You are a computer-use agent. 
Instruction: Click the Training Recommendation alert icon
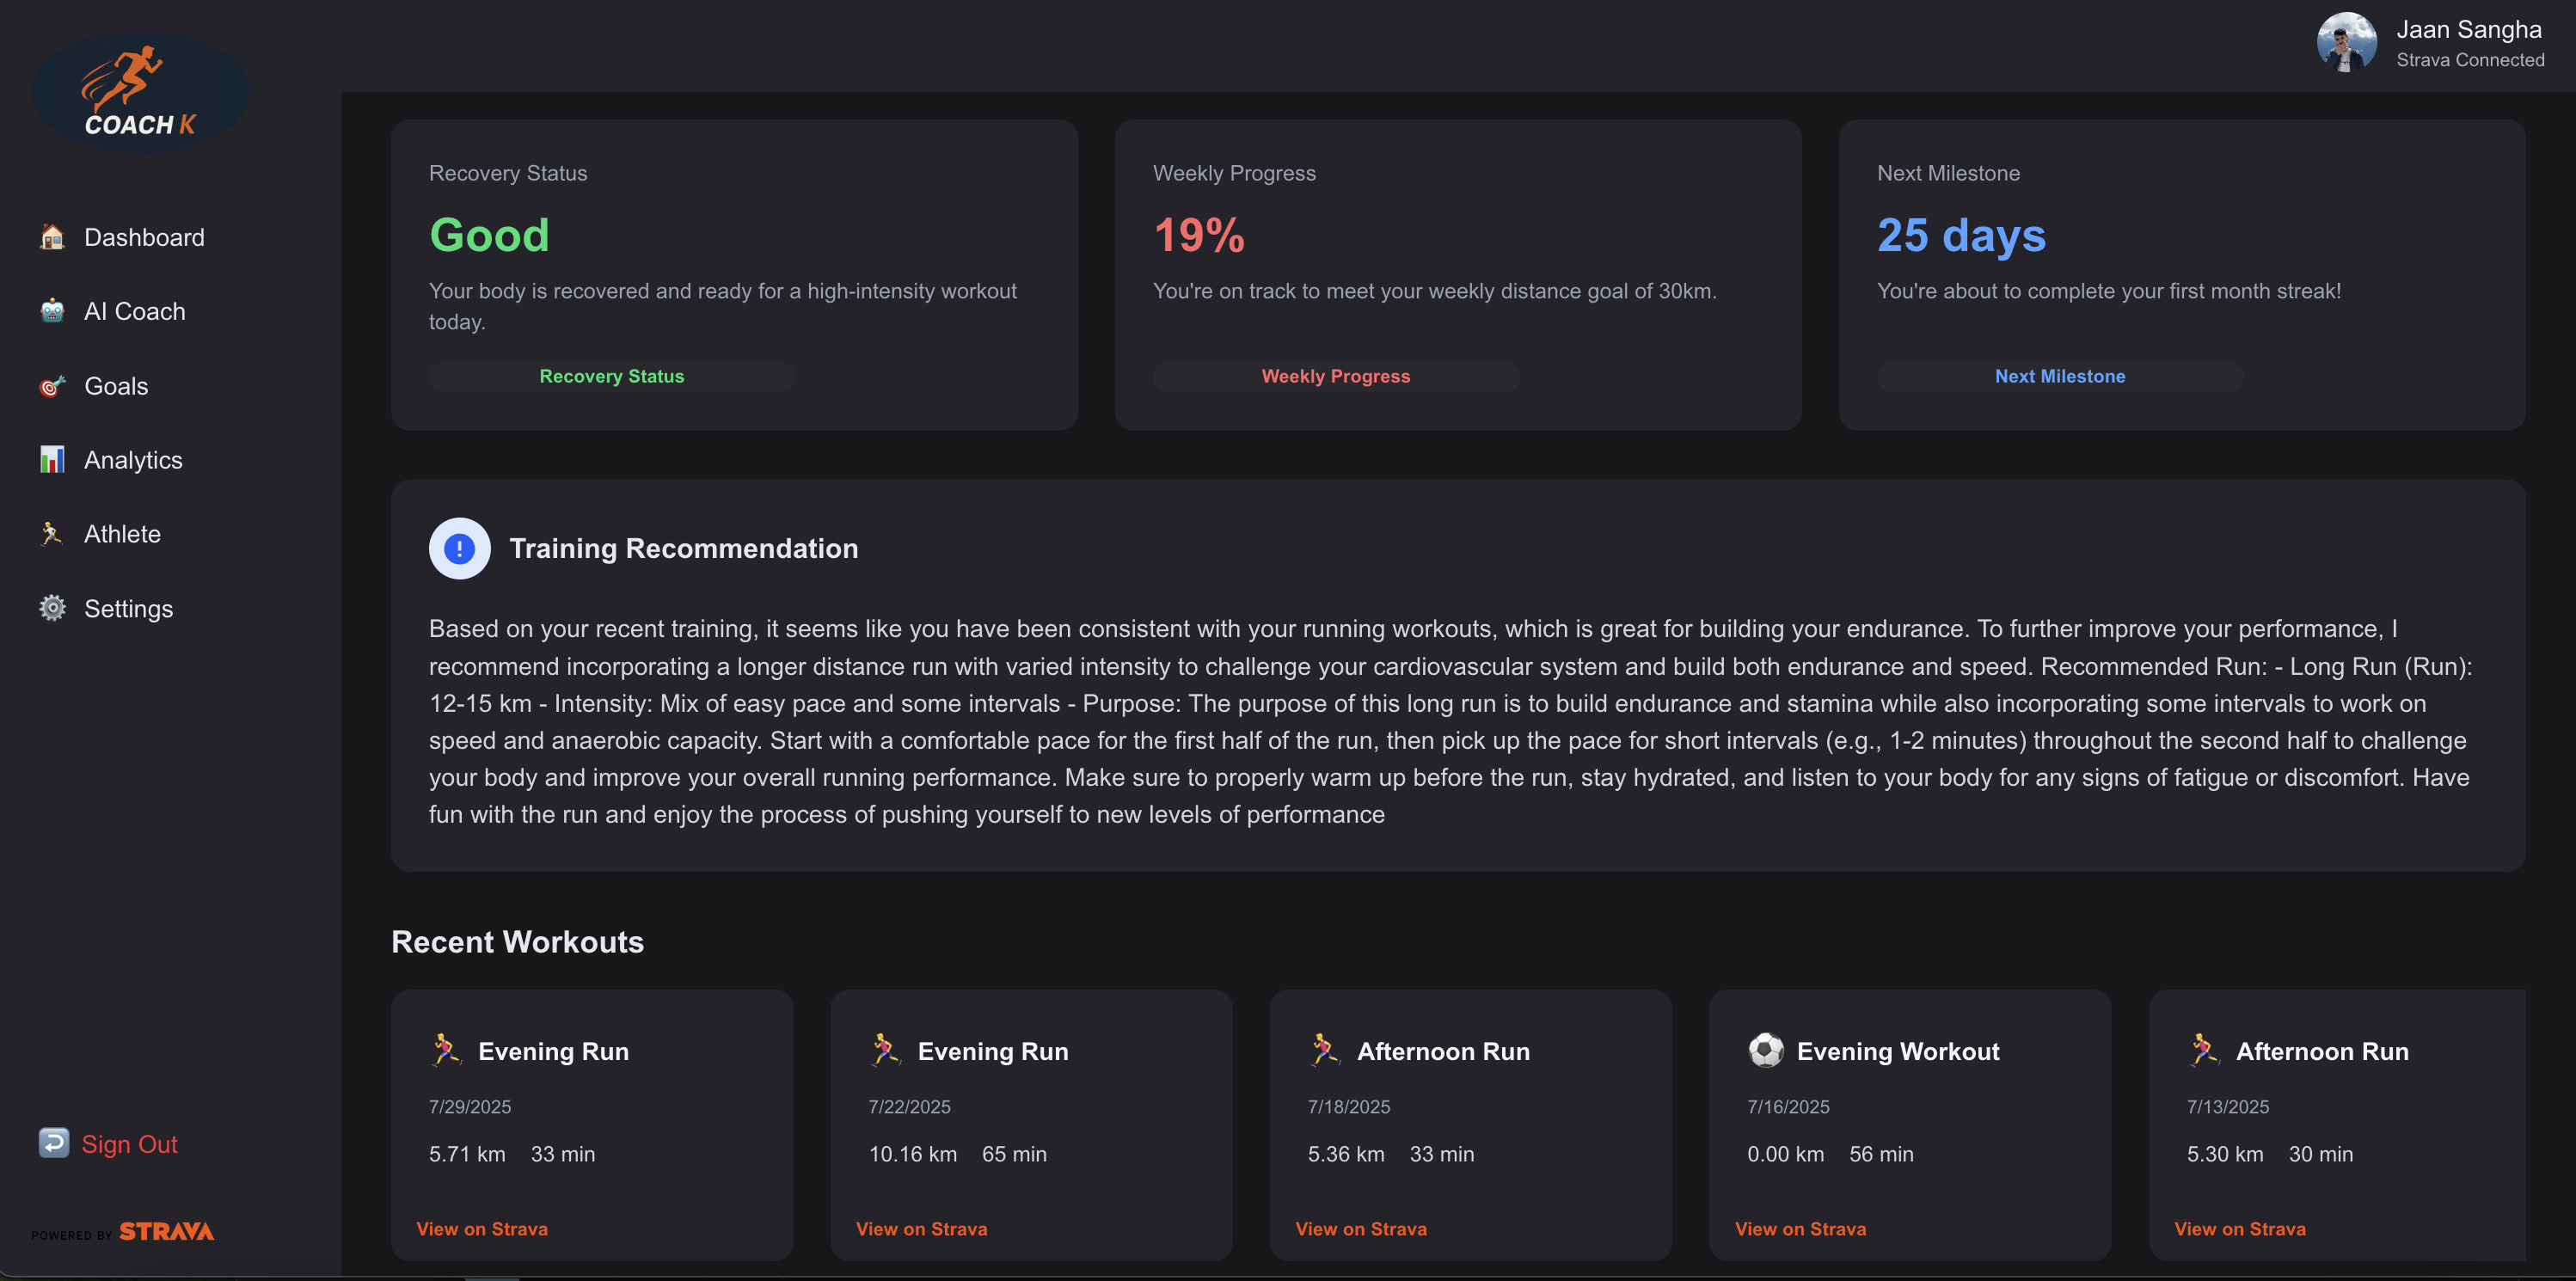(x=459, y=548)
